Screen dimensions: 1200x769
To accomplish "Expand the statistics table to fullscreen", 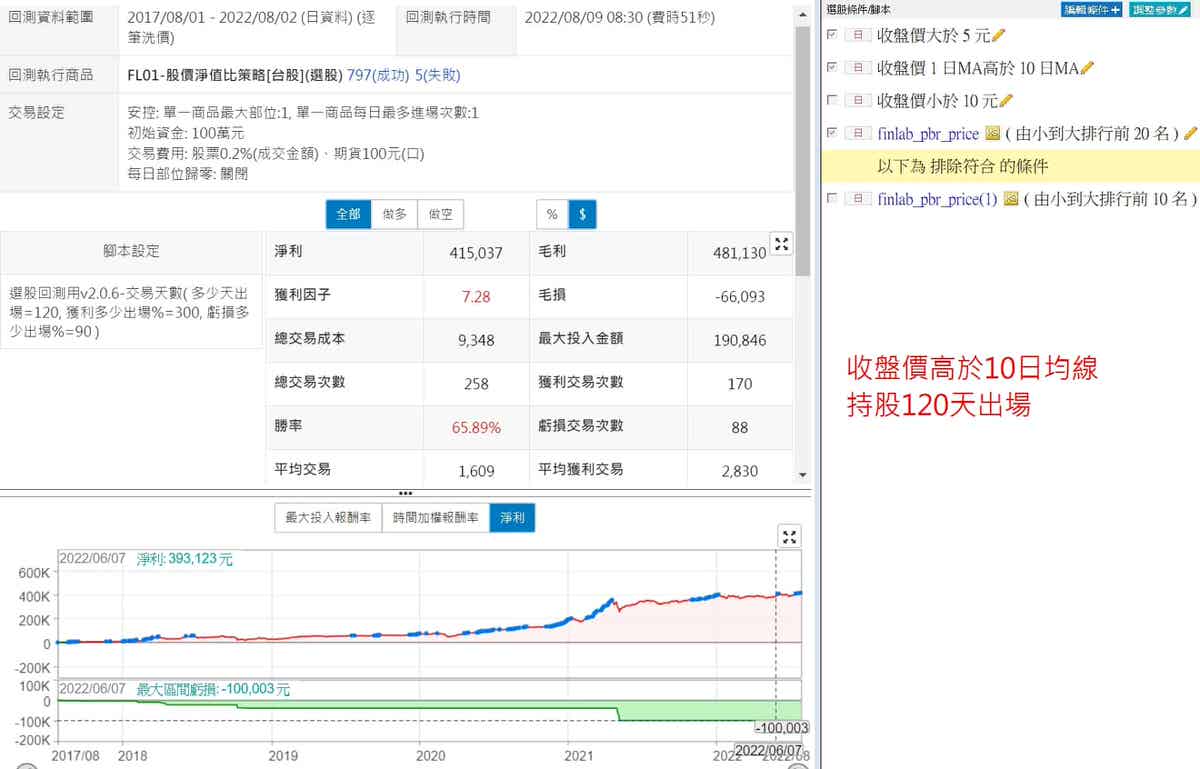I will pos(782,244).
